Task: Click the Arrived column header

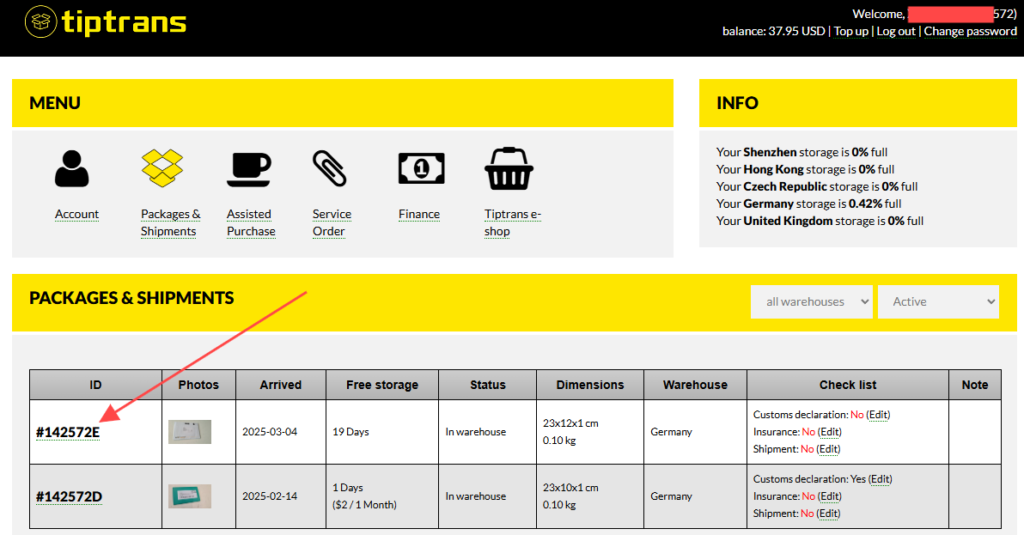Action: click(281, 385)
